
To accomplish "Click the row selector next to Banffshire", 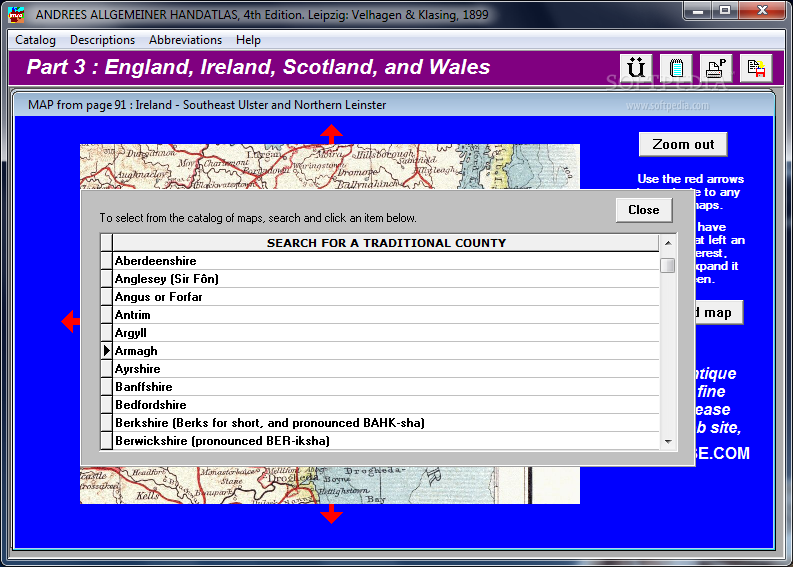I will (106, 387).
